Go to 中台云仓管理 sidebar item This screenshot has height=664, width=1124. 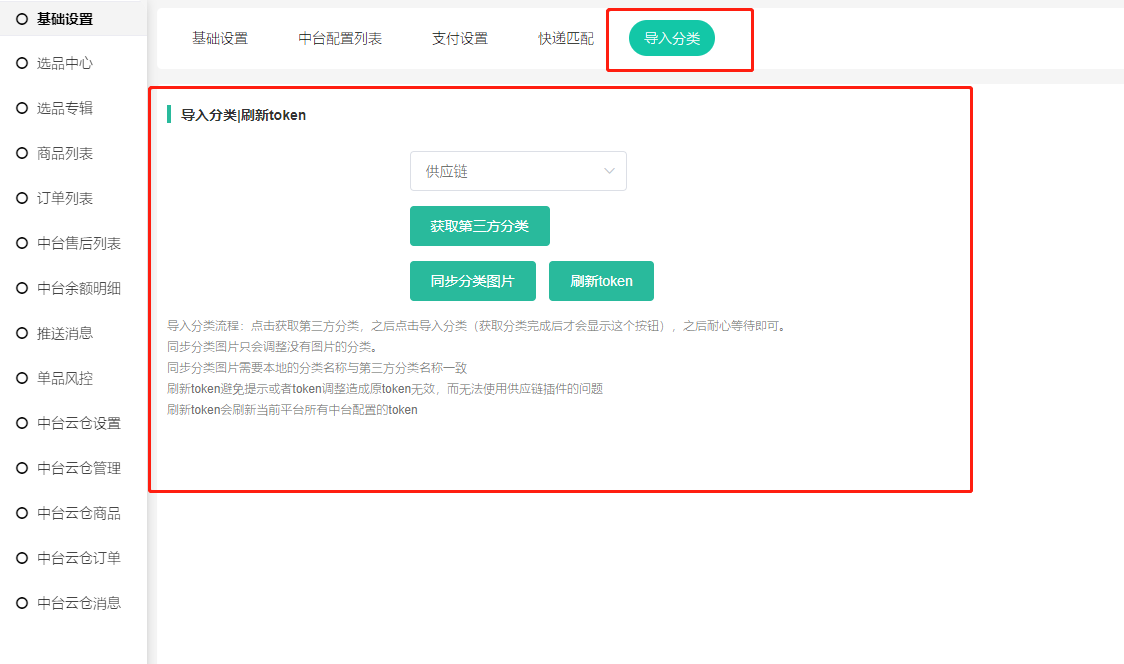[x=79, y=468]
